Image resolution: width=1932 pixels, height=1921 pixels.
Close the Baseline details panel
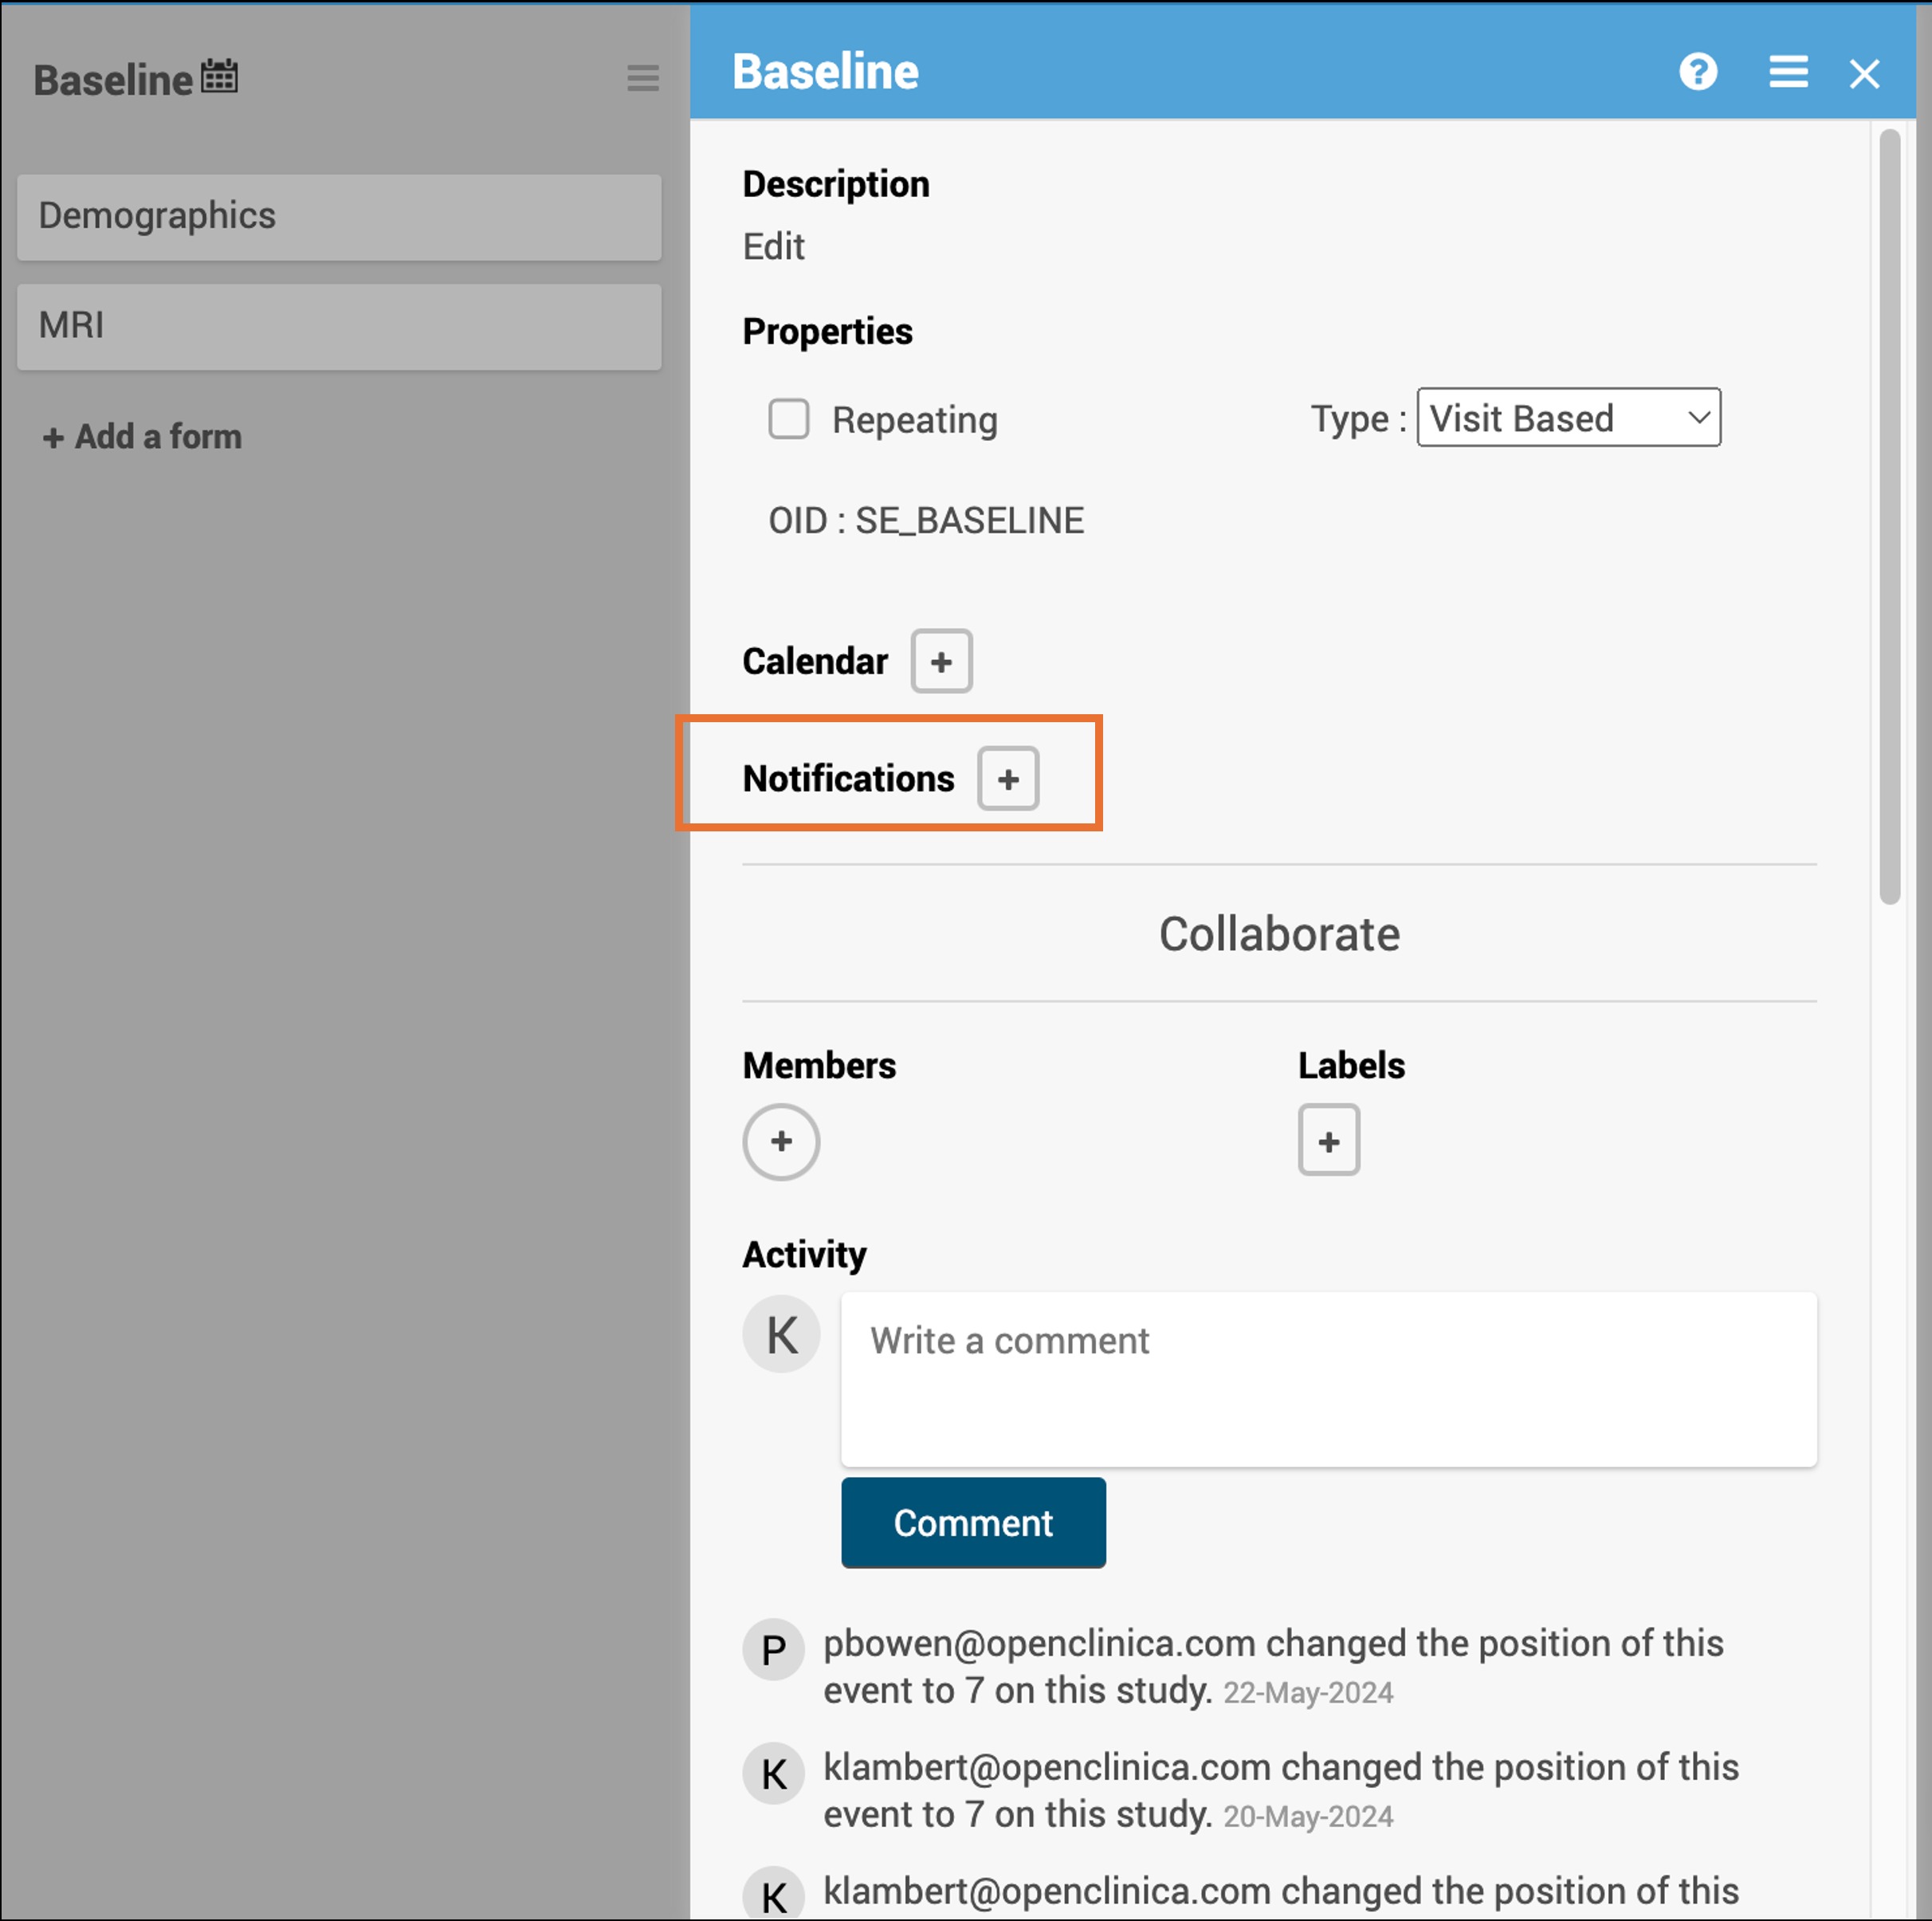tap(1863, 73)
